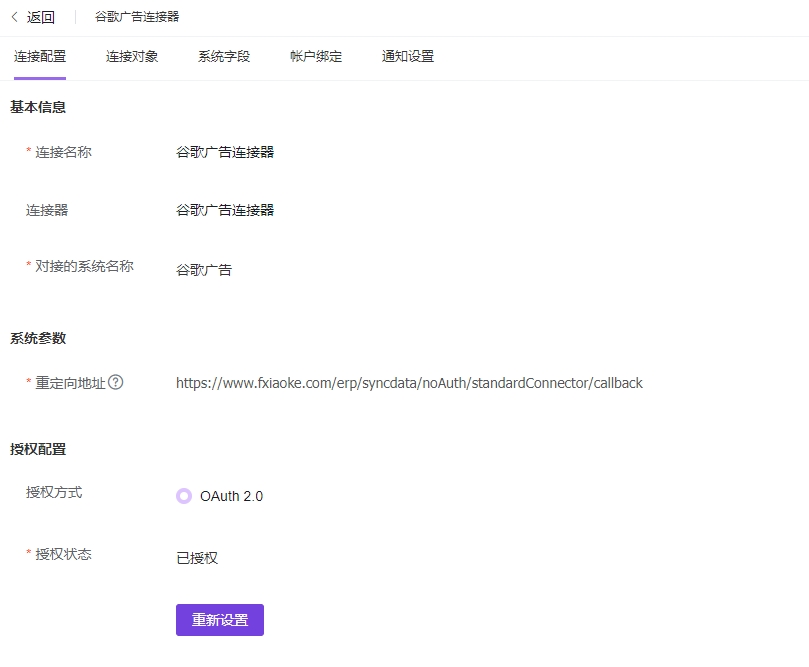Switch to the 系统字段 tab

[222, 57]
